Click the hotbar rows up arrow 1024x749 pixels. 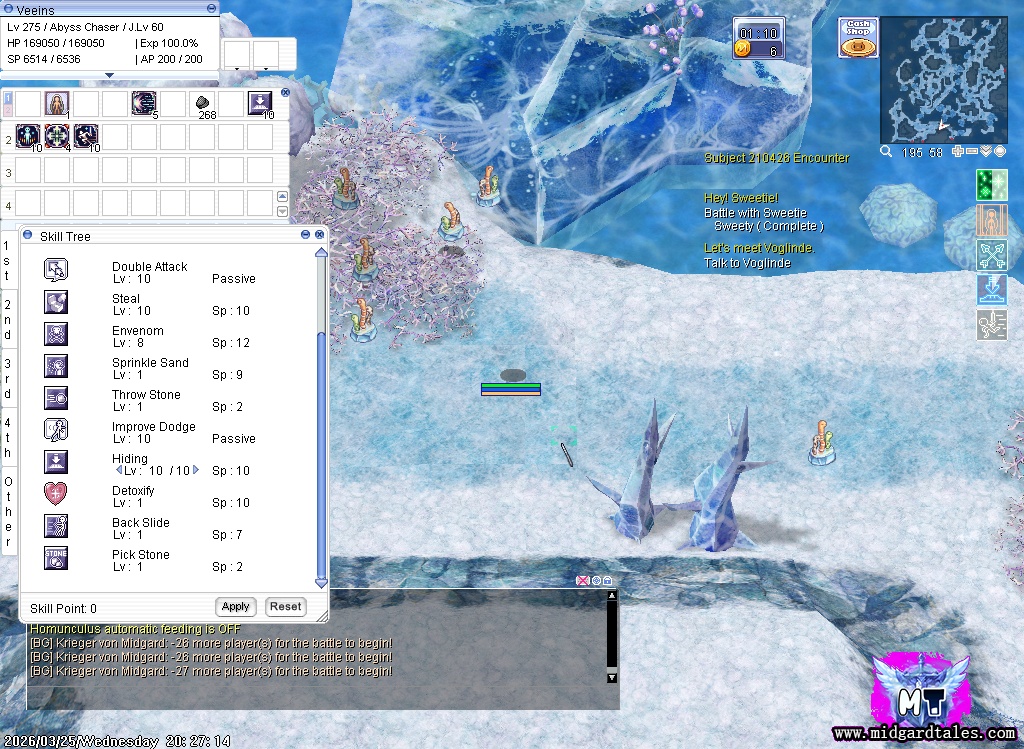[282, 197]
